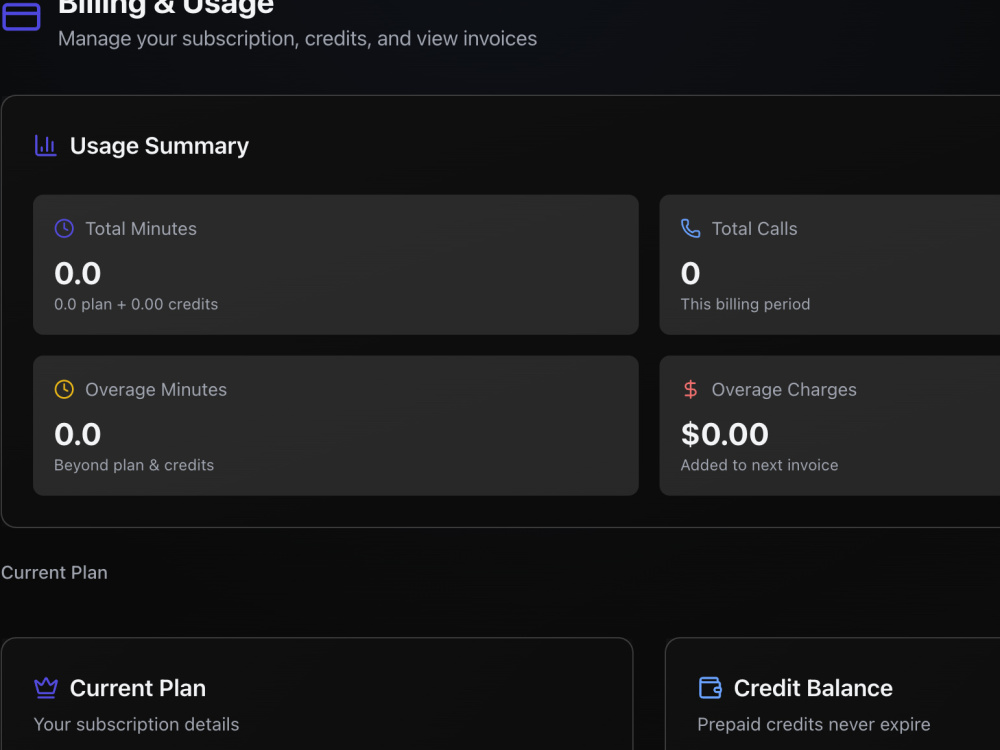This screenshot has width=1000, height=750.
Task: Click the '0.0 plan + 0.00 credits' text
Action: click(x=136, y=304)
